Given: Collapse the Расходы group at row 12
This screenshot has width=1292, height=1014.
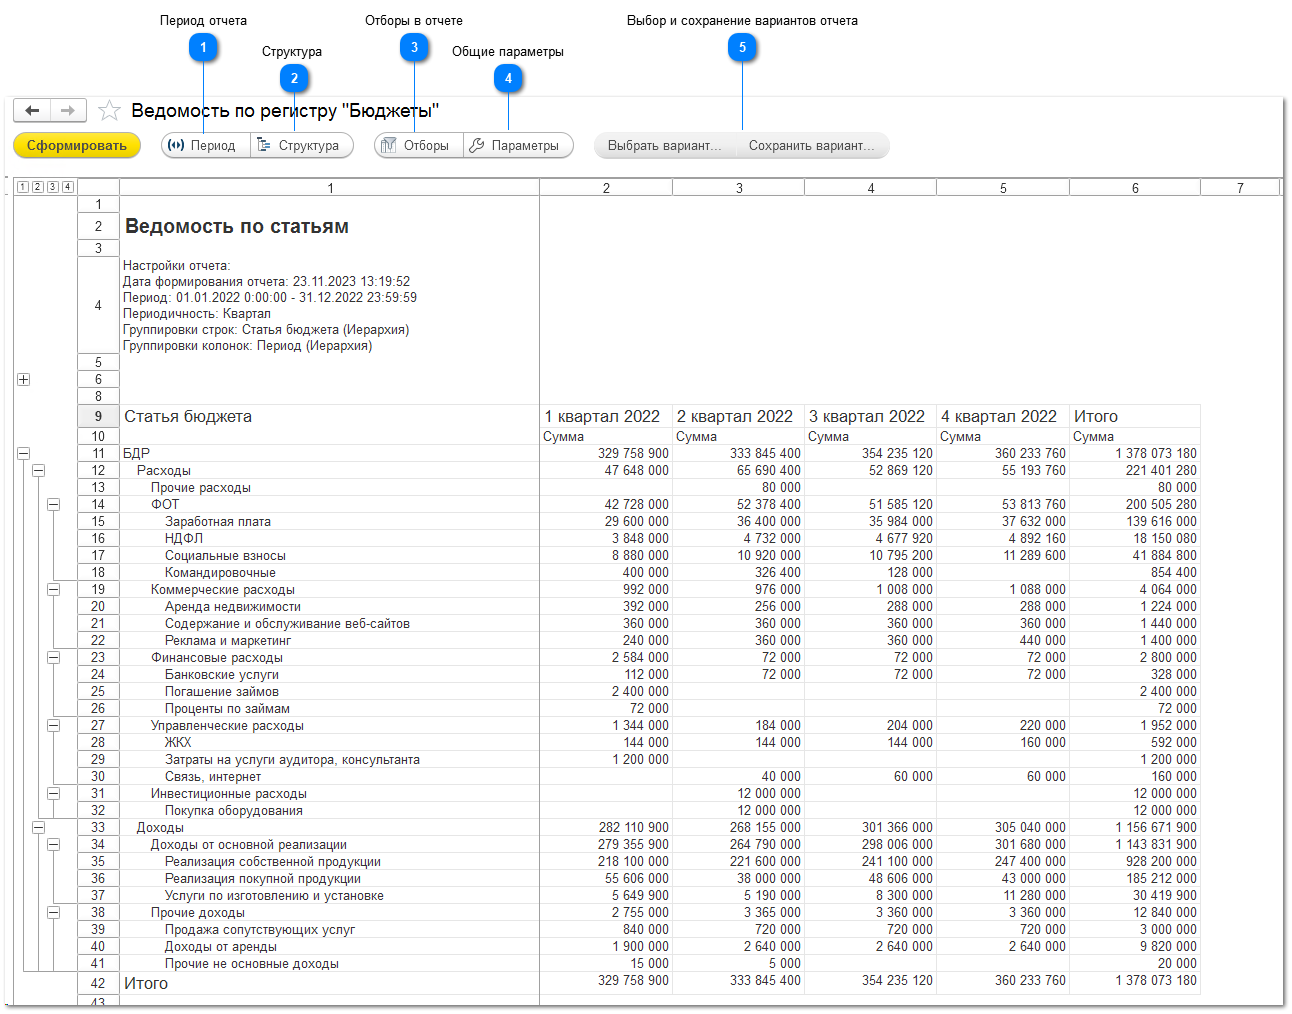Looking at the screenshot, I should (38, 470).
